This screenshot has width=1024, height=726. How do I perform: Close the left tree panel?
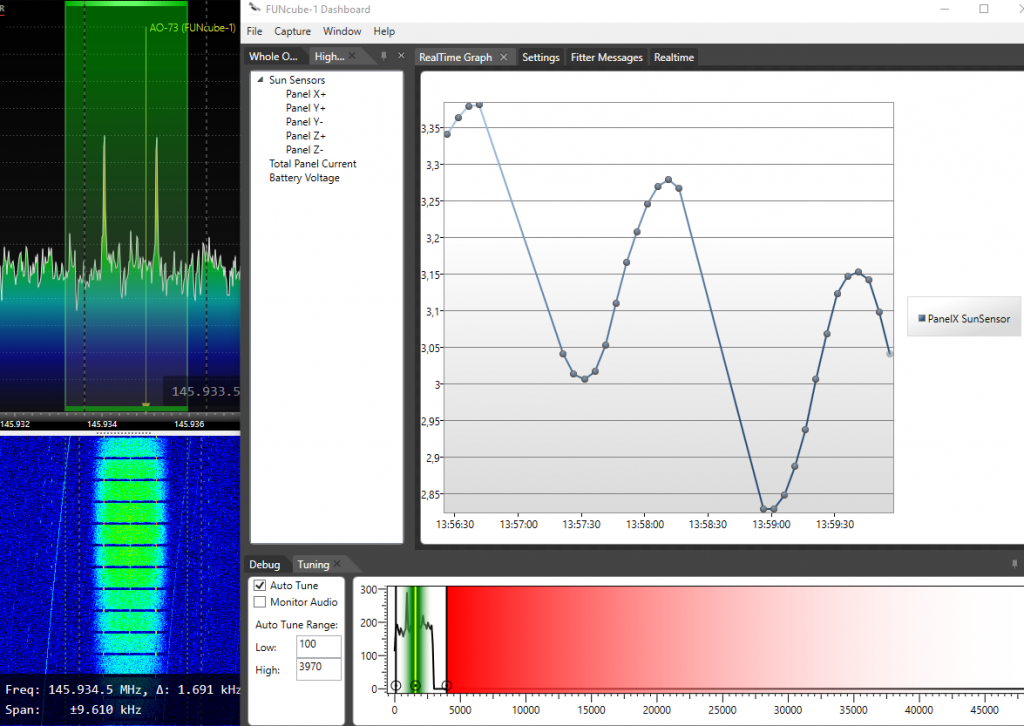[x=401, y=56]
